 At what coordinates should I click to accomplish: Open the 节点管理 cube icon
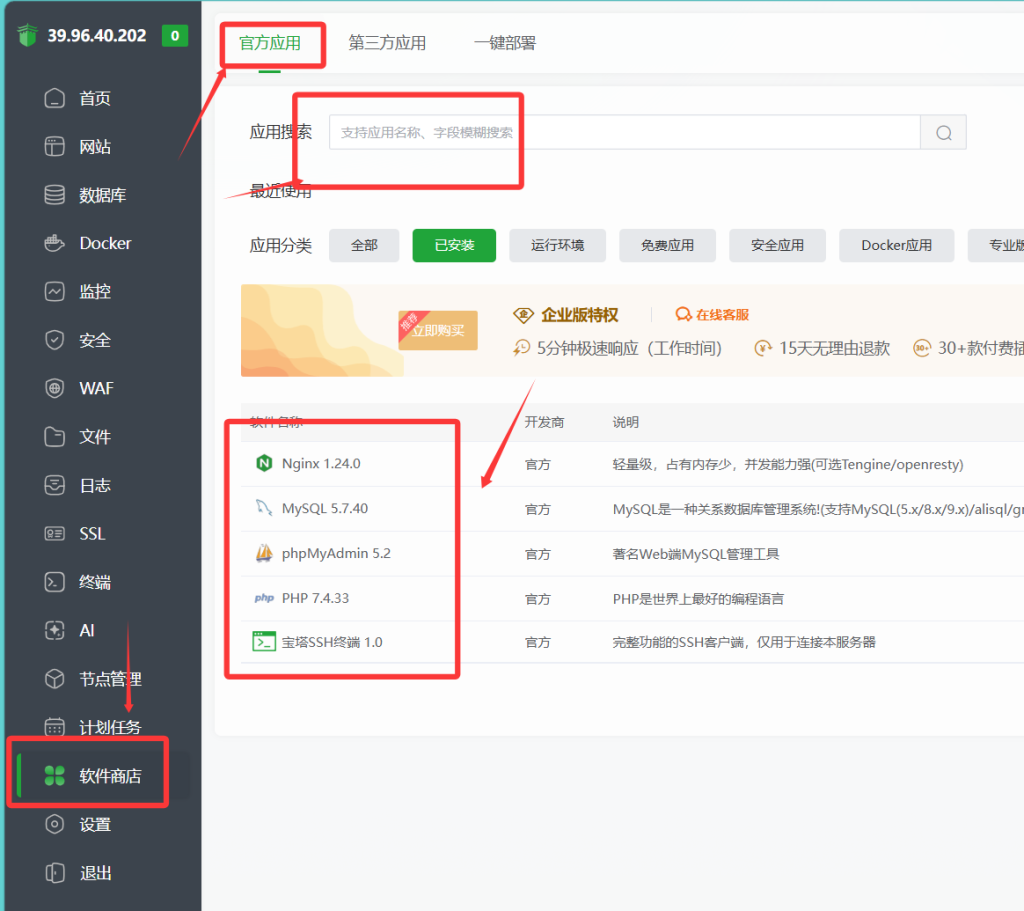coord(55,679)
